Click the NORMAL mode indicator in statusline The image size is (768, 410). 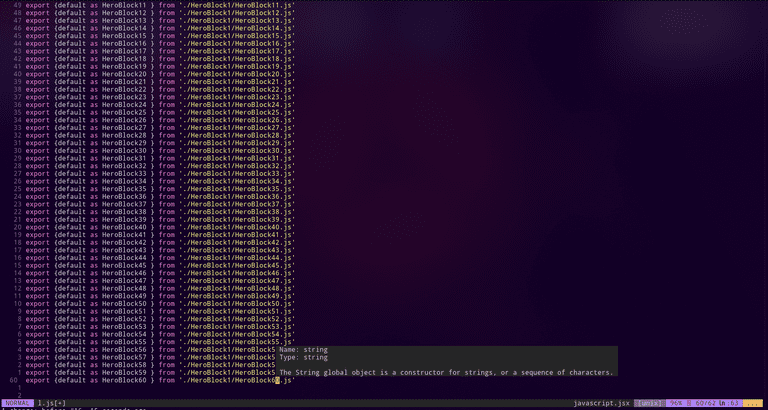(x=18, y=400)
